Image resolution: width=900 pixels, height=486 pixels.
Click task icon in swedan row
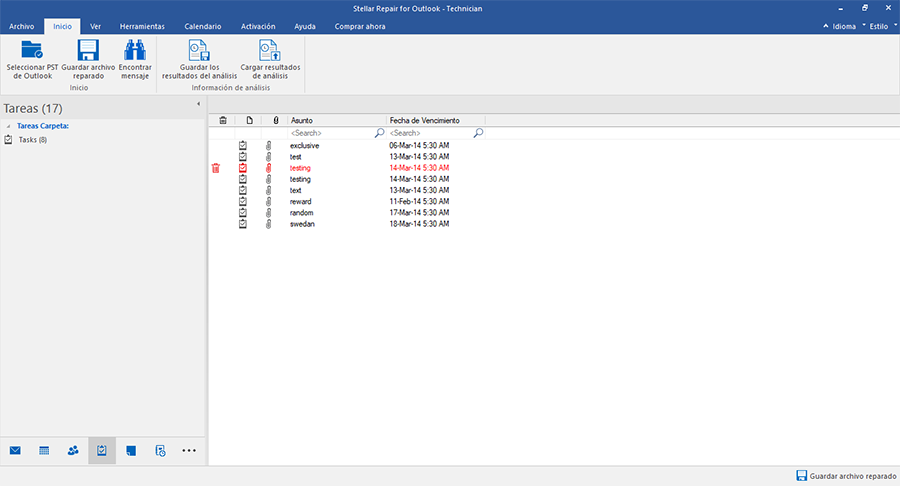point(243,224)
